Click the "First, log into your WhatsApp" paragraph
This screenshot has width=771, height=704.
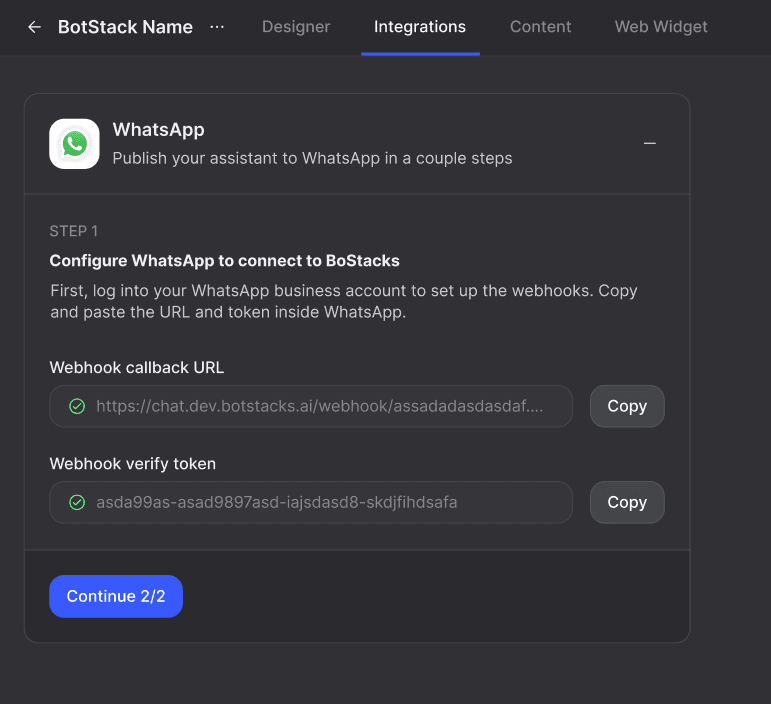(344, 301)
